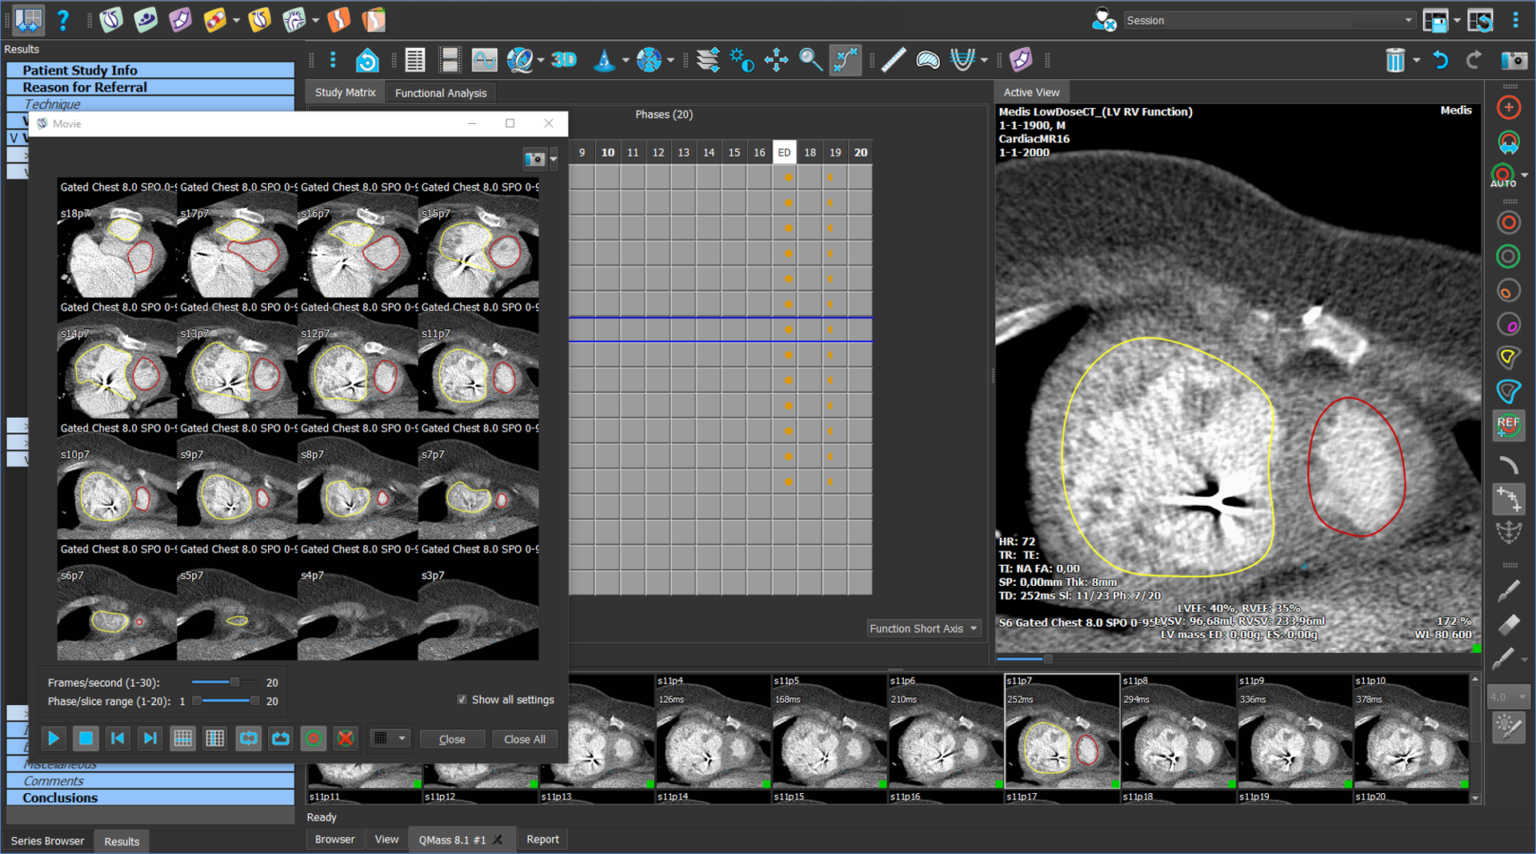1536x854 pixels.
Task: Toggle the REF button in right toolbar
Action: tap(1508, 424)
